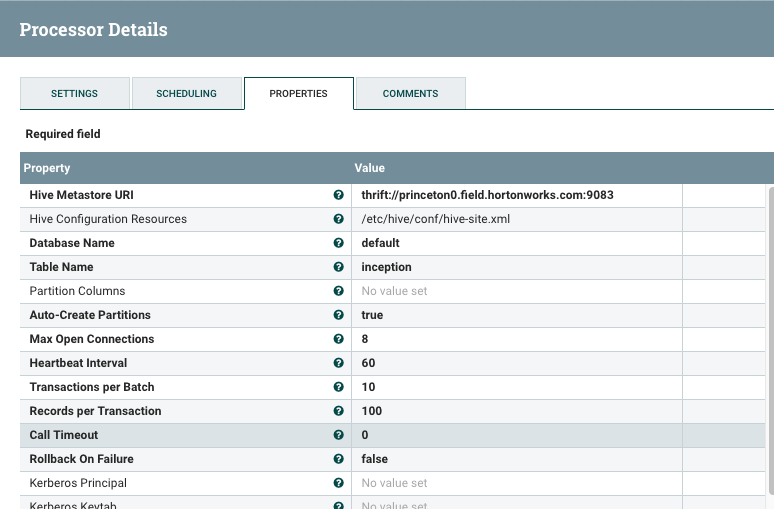The height and width of the screenshot is (516, 774).
Task: Switch to the Settings tab
Action: [75, 93]
